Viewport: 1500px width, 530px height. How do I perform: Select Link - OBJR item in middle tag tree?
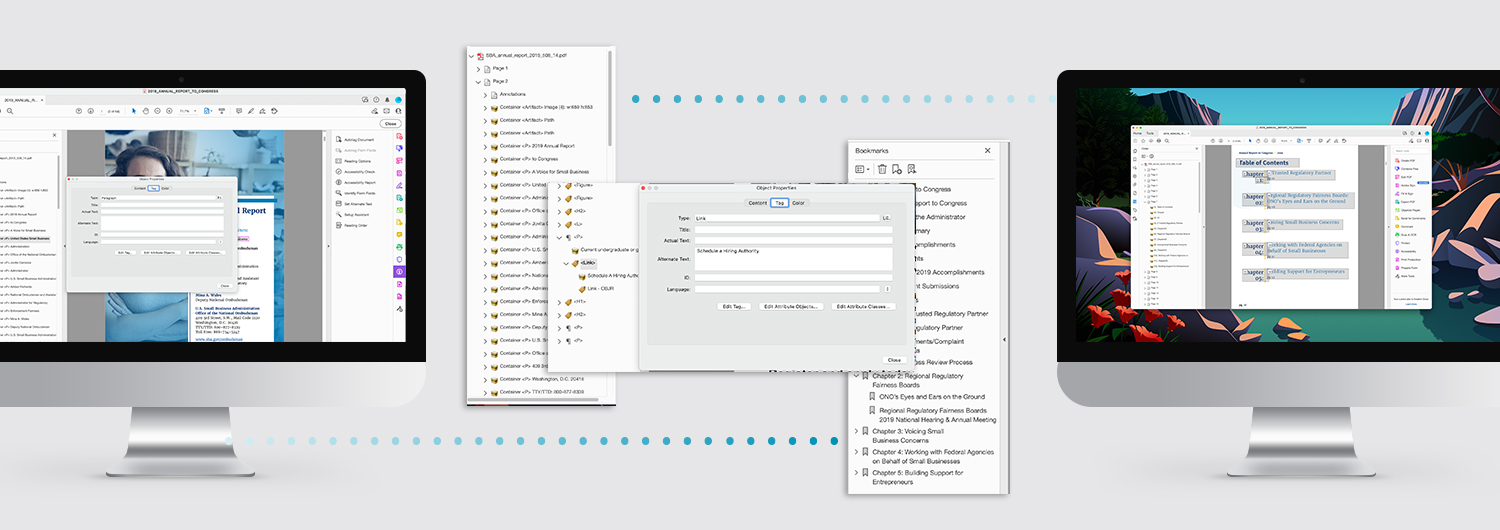599,288
